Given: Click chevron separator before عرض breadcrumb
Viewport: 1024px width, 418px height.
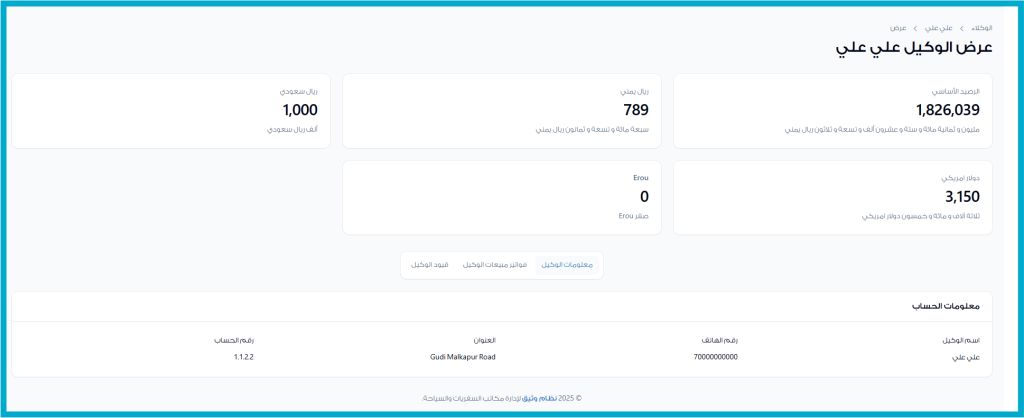Looking at the screenshot, I should [915, 28].
